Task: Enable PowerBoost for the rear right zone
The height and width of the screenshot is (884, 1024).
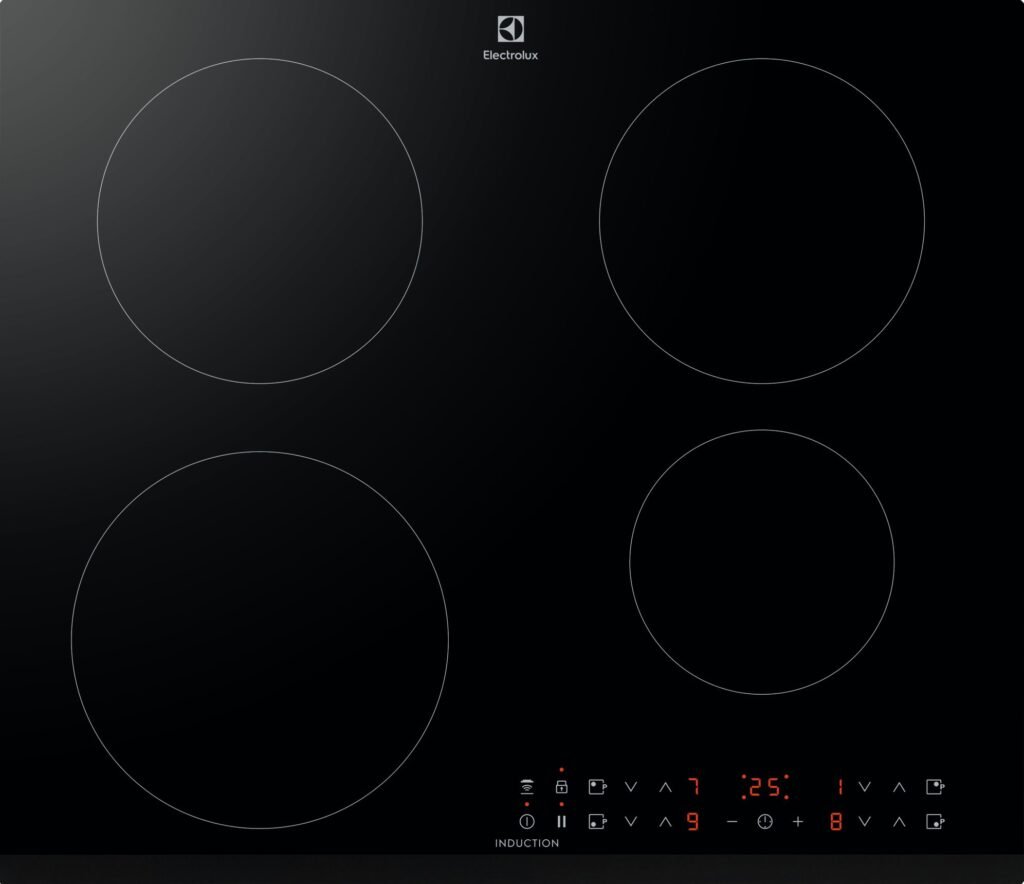Action: click(935, 787)
